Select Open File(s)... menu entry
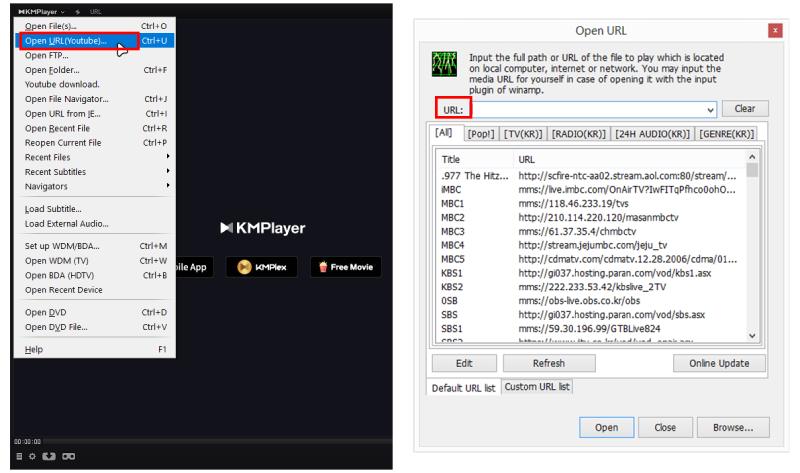The width and height of the screenshot is (800, 473). click(x=95, y=26)
